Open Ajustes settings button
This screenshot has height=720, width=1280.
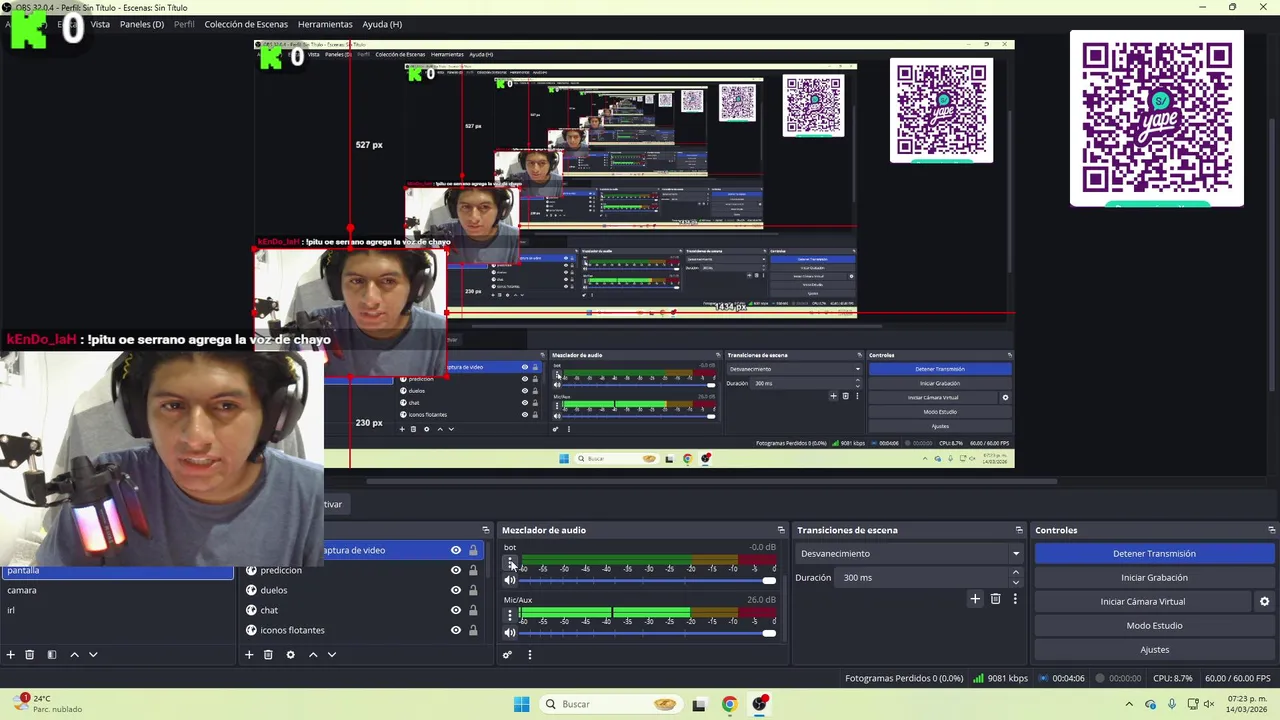(1154, 649)
